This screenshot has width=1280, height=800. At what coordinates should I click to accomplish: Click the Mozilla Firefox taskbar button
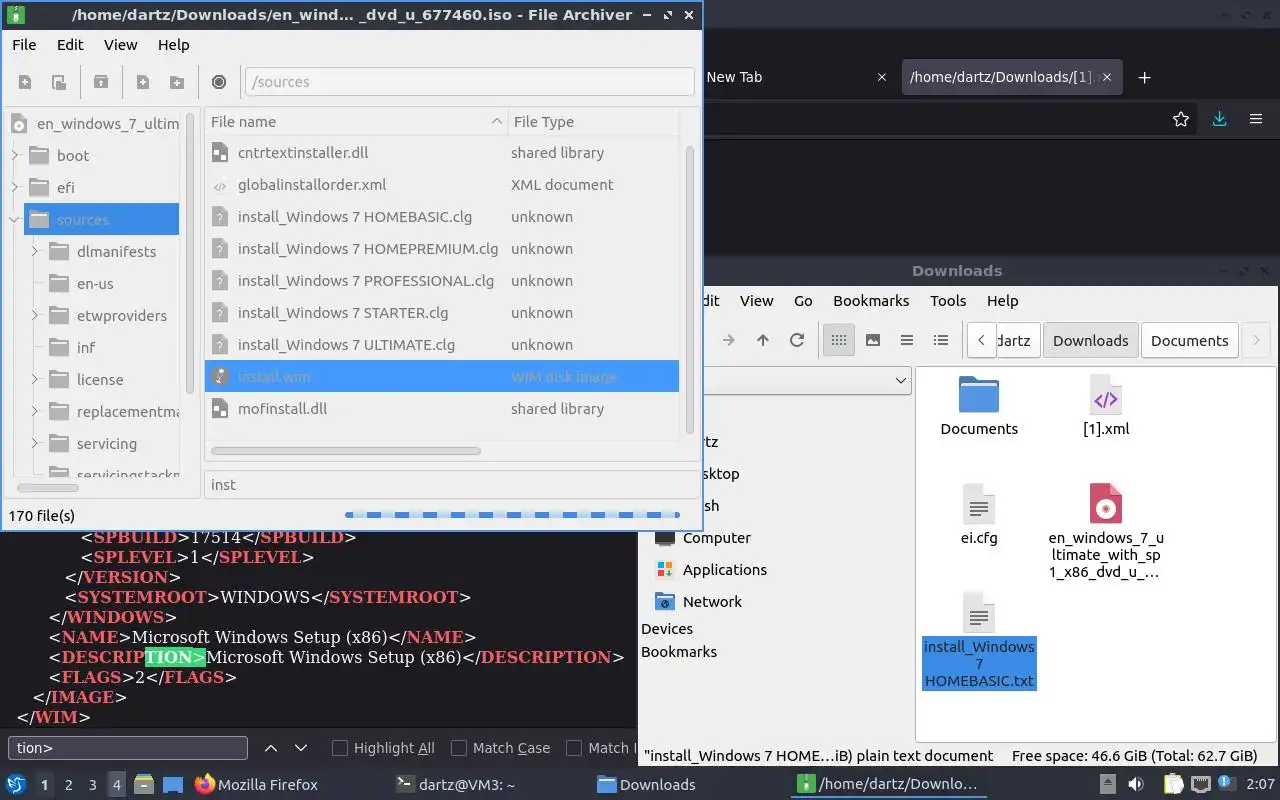pos(256,784)
